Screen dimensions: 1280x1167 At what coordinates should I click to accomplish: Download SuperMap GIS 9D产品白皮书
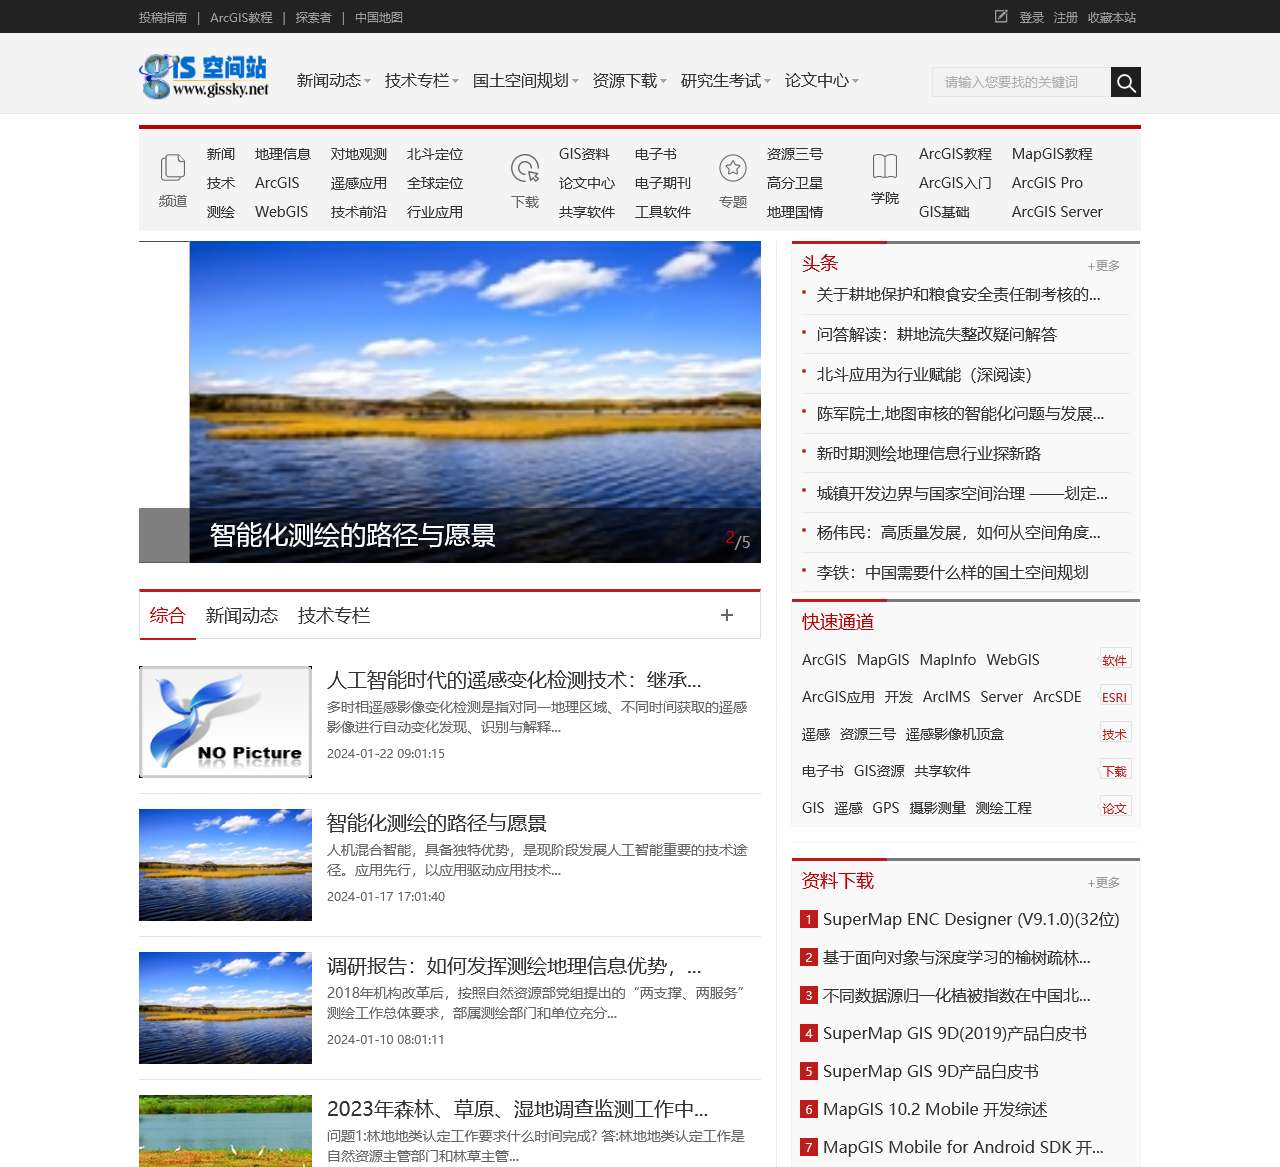click(x=930, y=1071)
